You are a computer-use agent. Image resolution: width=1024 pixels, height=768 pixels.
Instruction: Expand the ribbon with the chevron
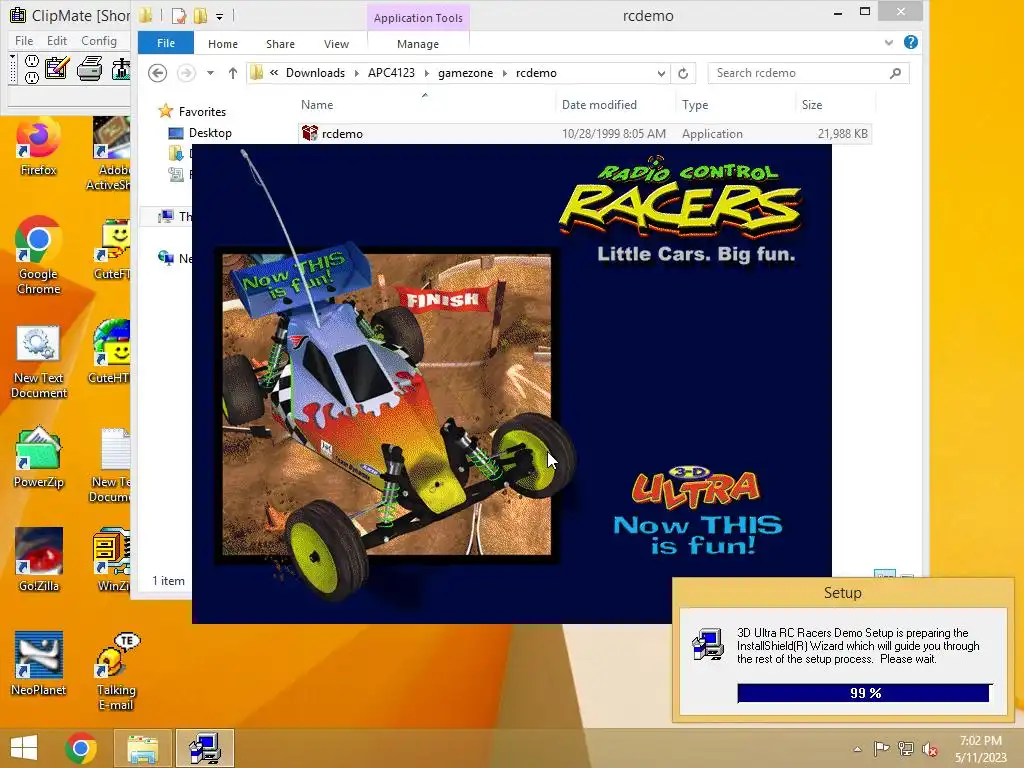(889, 42)
